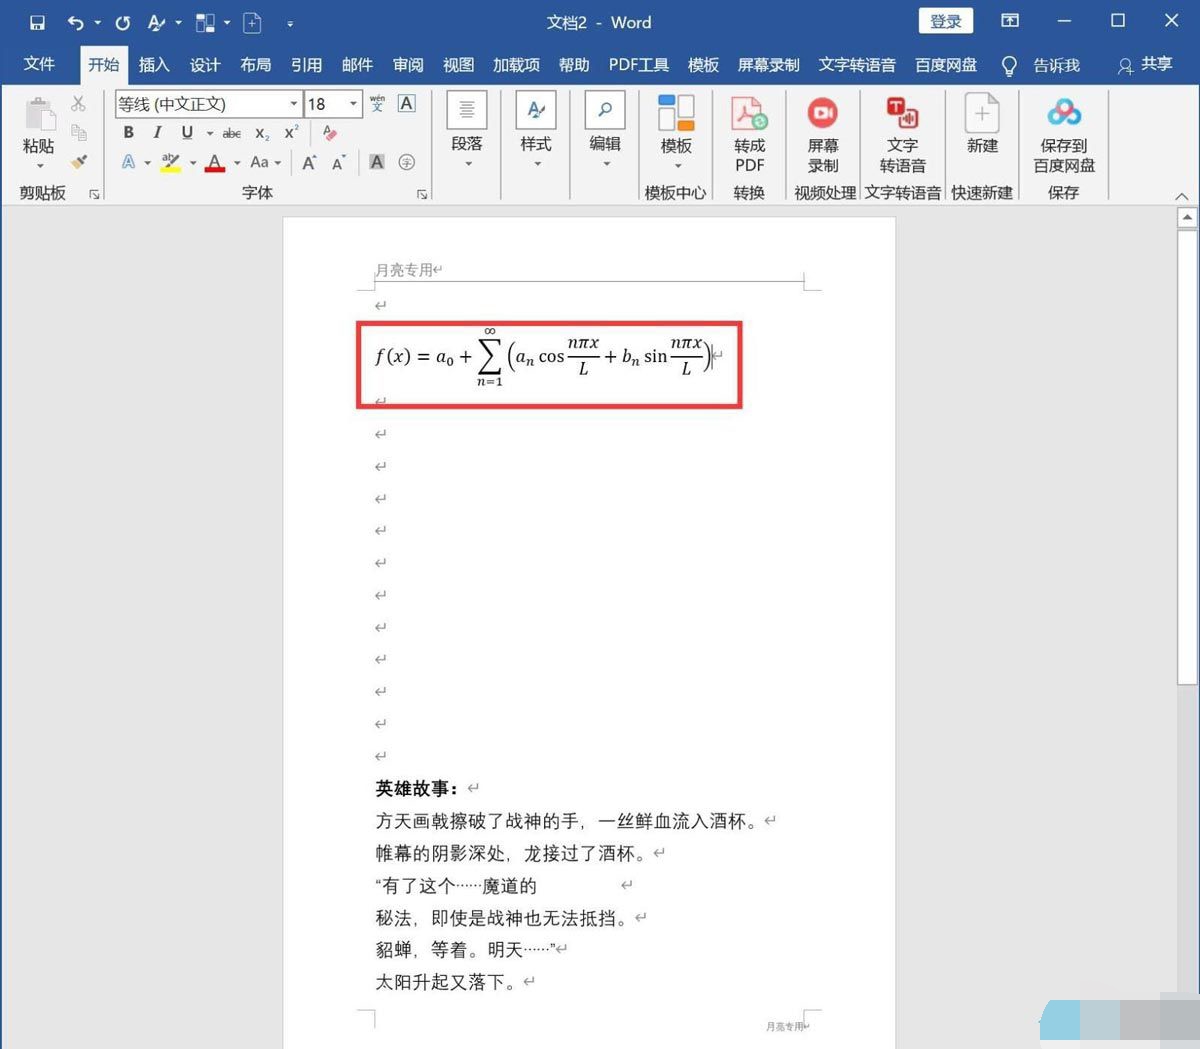Viewport: 1200px width, 1049px height.
Task: Click the Clear Formatting eraser icon
Action: pyautogui.click(x=330, y=133)
